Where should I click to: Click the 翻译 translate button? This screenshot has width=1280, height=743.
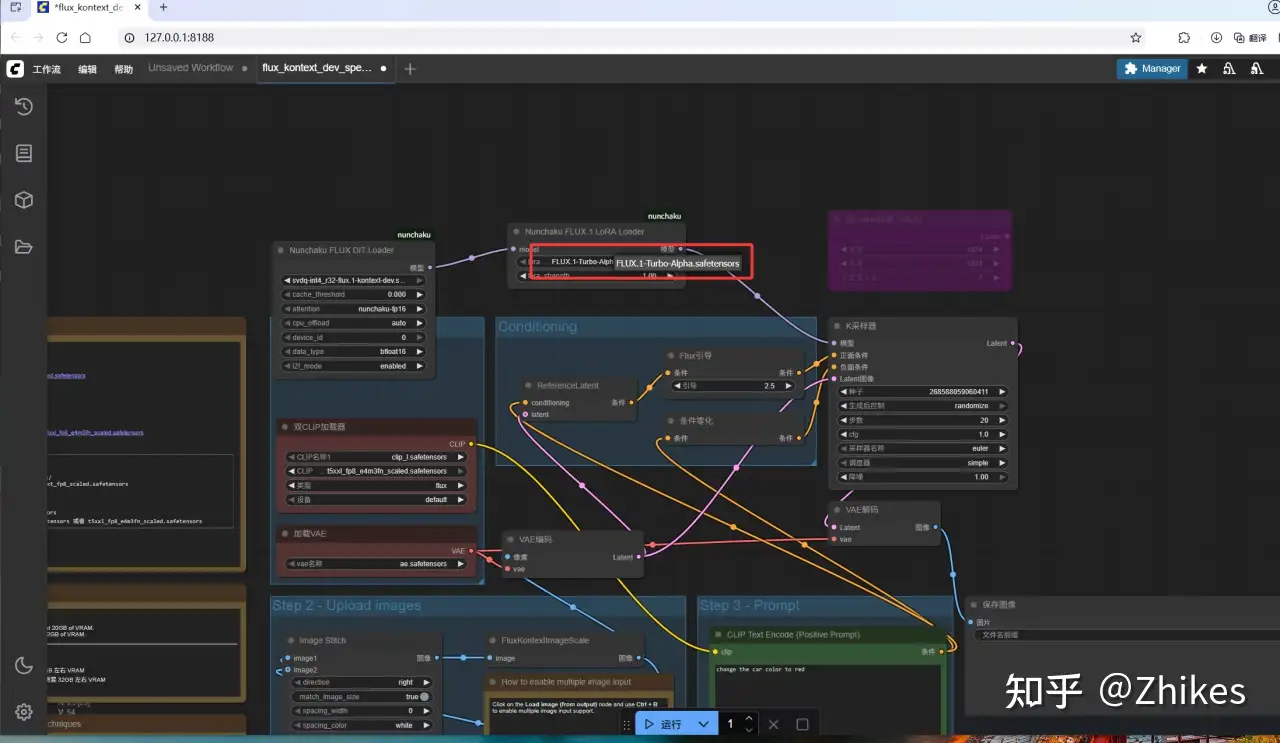click(1249, 38)
